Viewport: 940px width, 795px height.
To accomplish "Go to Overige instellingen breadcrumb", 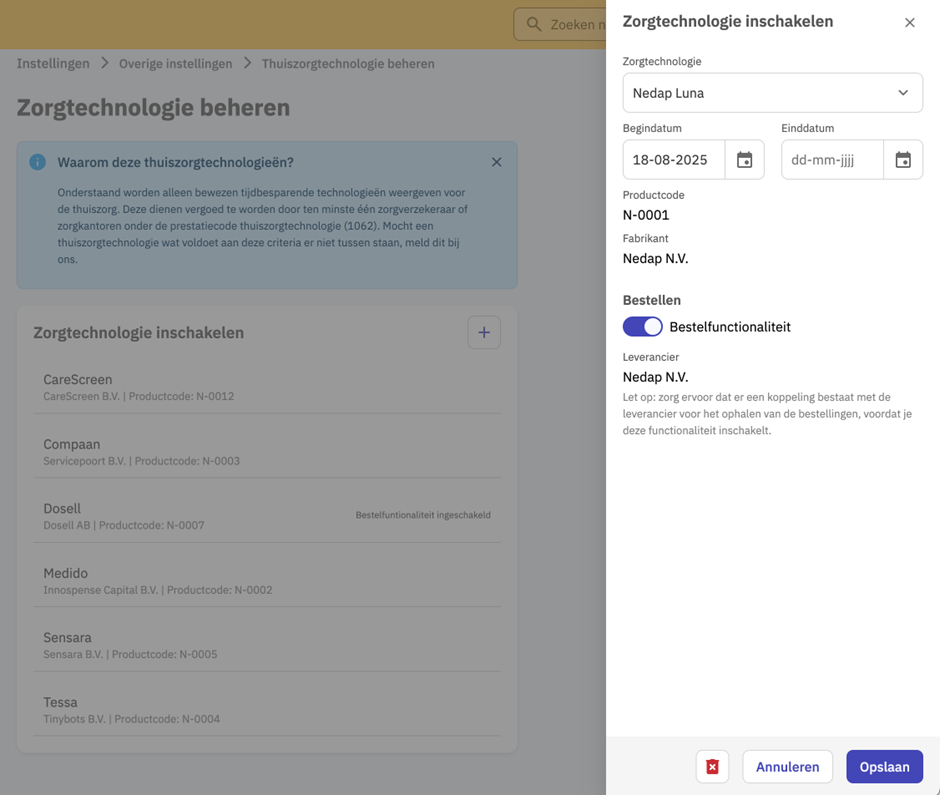I will pyautogui.click(x=175, y=64).
